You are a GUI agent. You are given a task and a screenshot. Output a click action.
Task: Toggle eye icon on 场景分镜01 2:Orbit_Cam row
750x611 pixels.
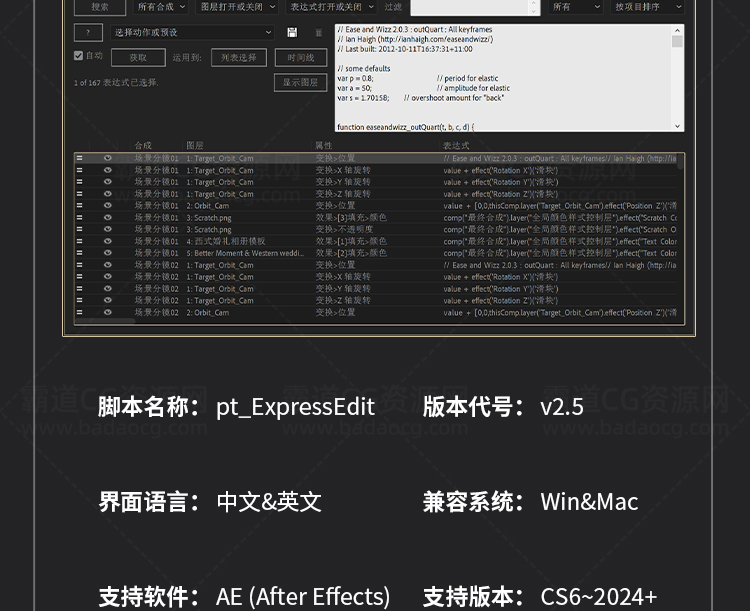tap(108, 205)
